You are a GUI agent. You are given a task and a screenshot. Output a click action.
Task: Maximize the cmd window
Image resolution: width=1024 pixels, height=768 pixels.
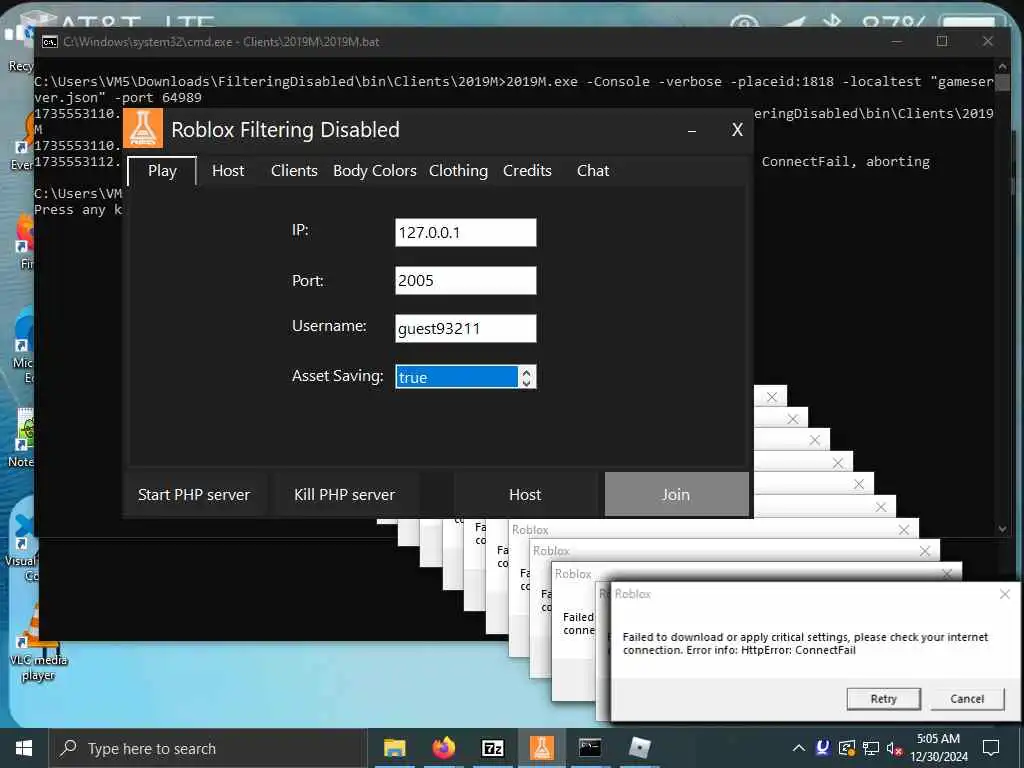click(942, 41)
